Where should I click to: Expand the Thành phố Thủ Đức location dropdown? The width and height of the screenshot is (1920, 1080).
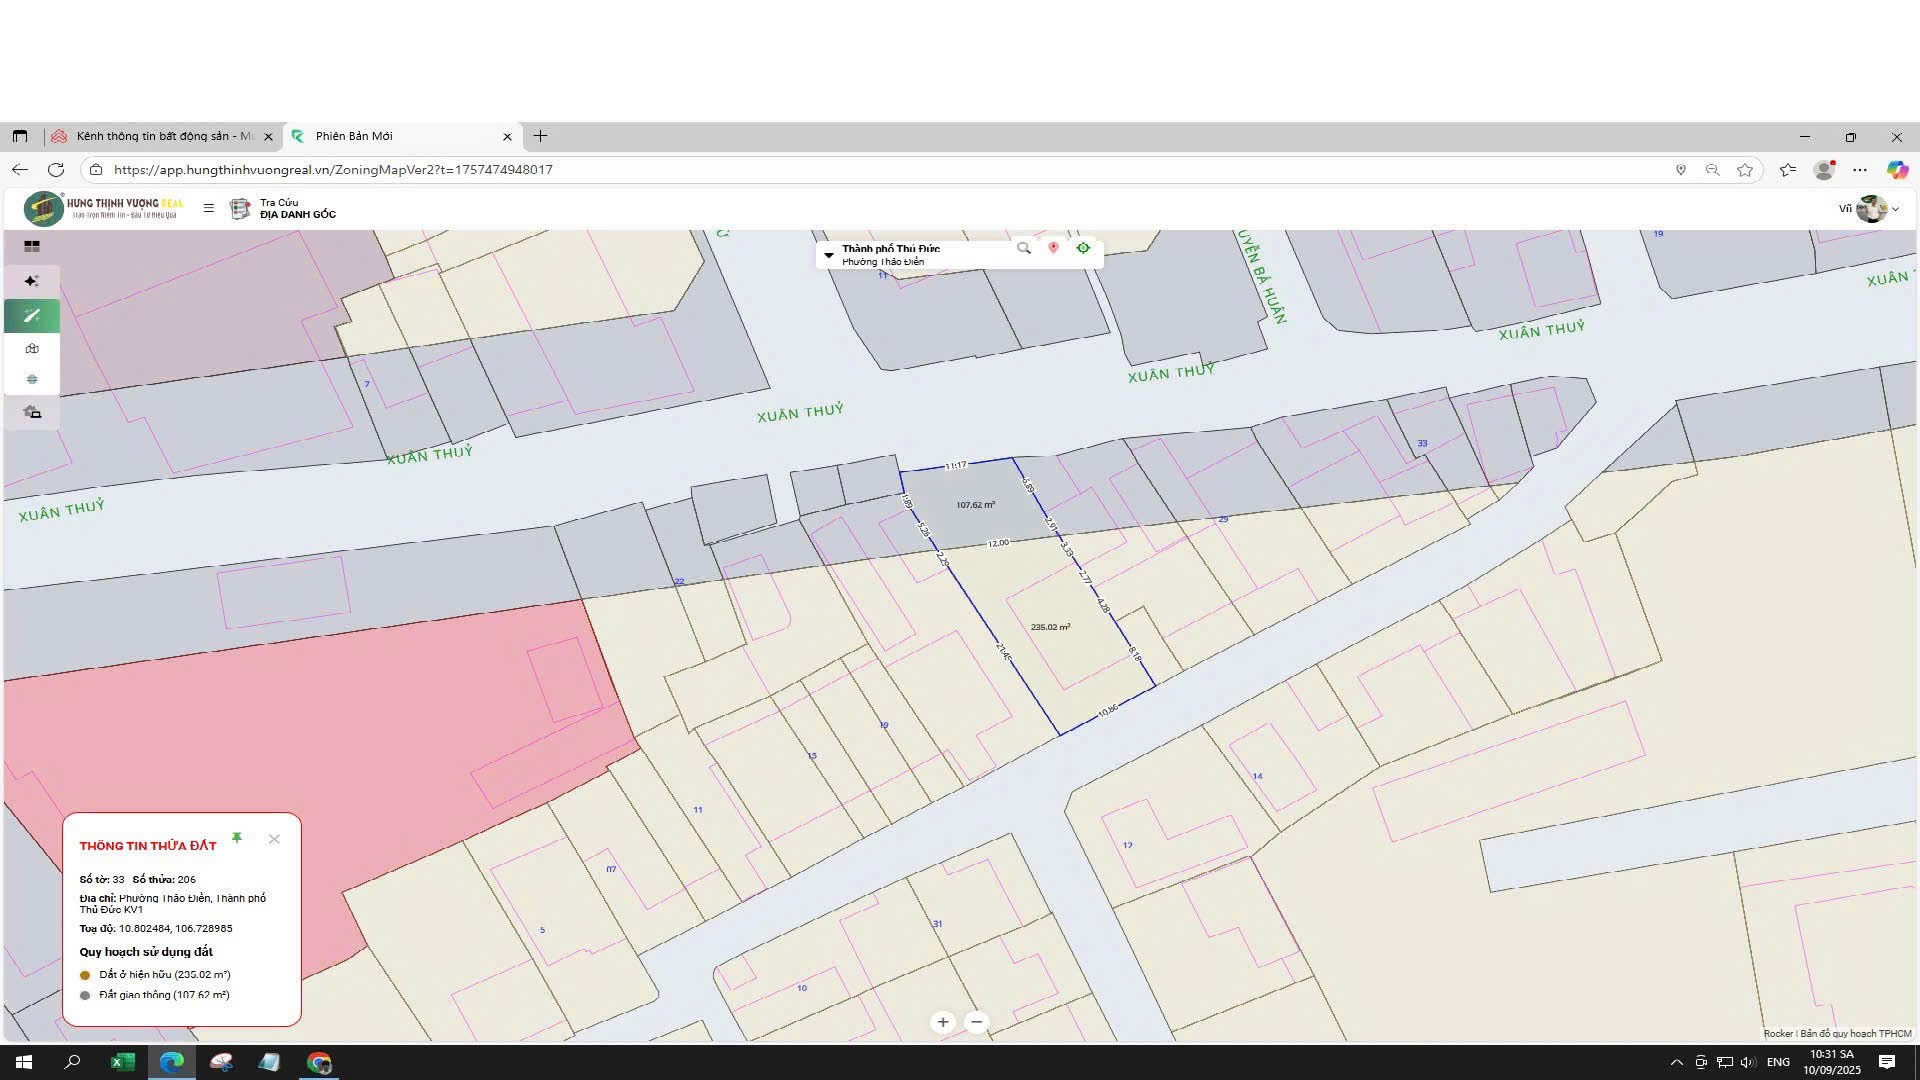point(828,255)
